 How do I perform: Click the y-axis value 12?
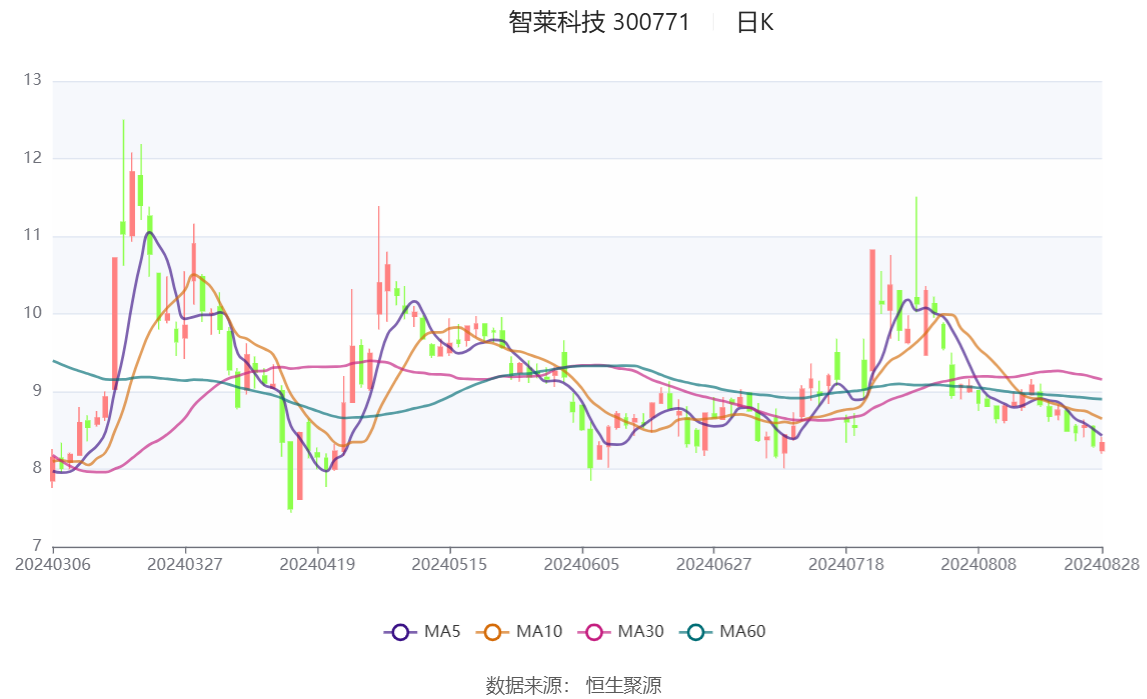click(32, 158)
